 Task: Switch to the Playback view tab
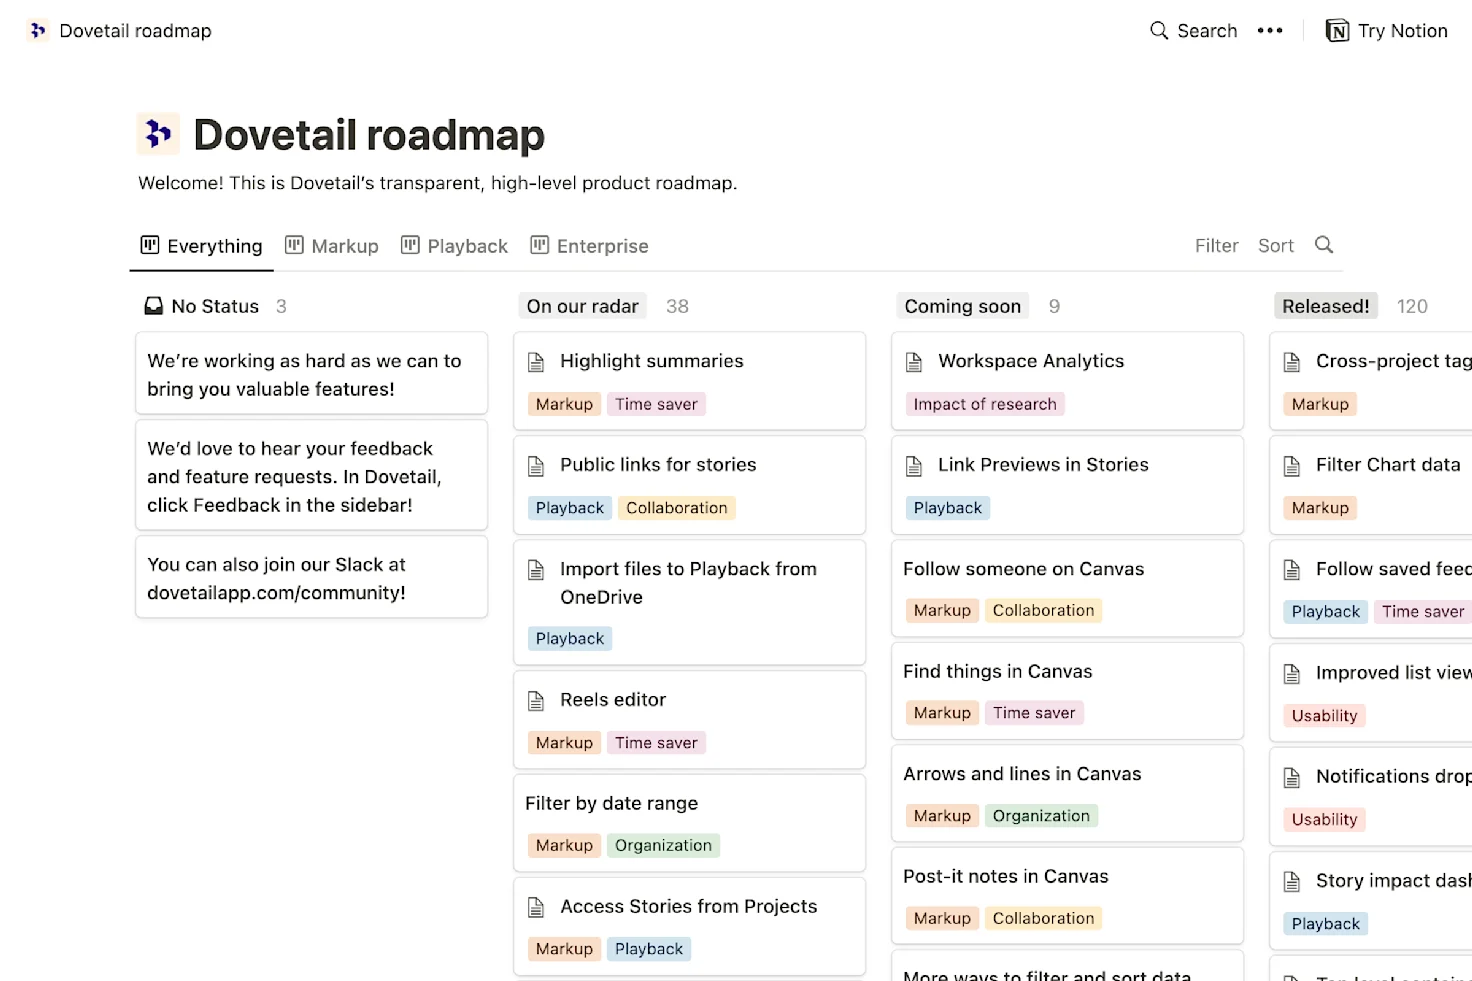coord(455,246)
